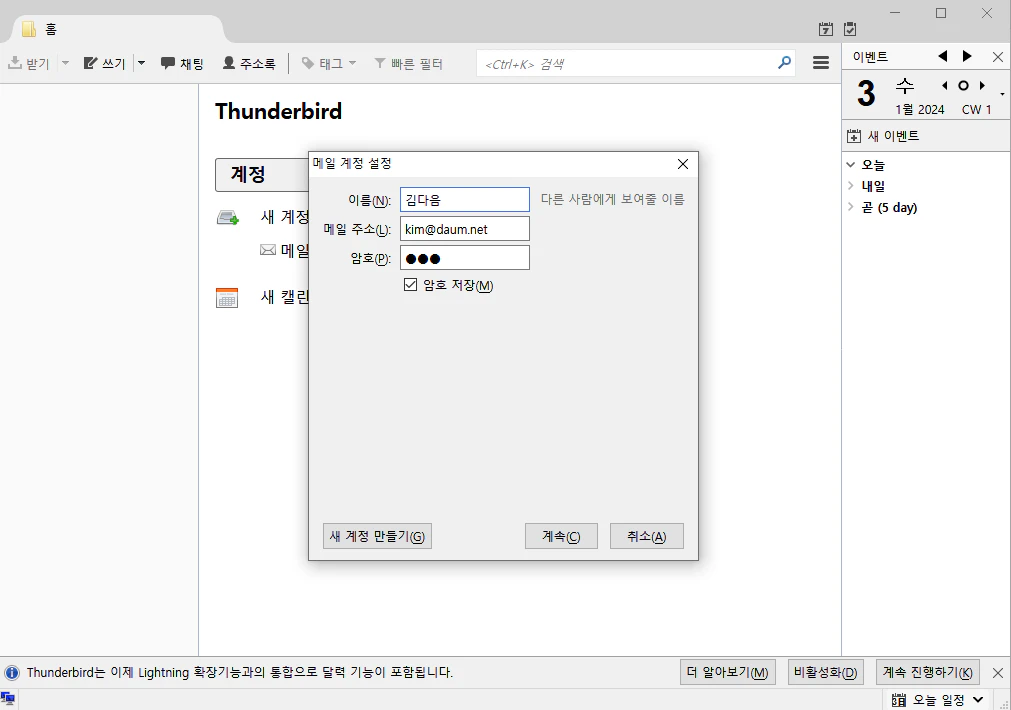Open the tasks tab icon in tab bar

click(x=850, y=29)
